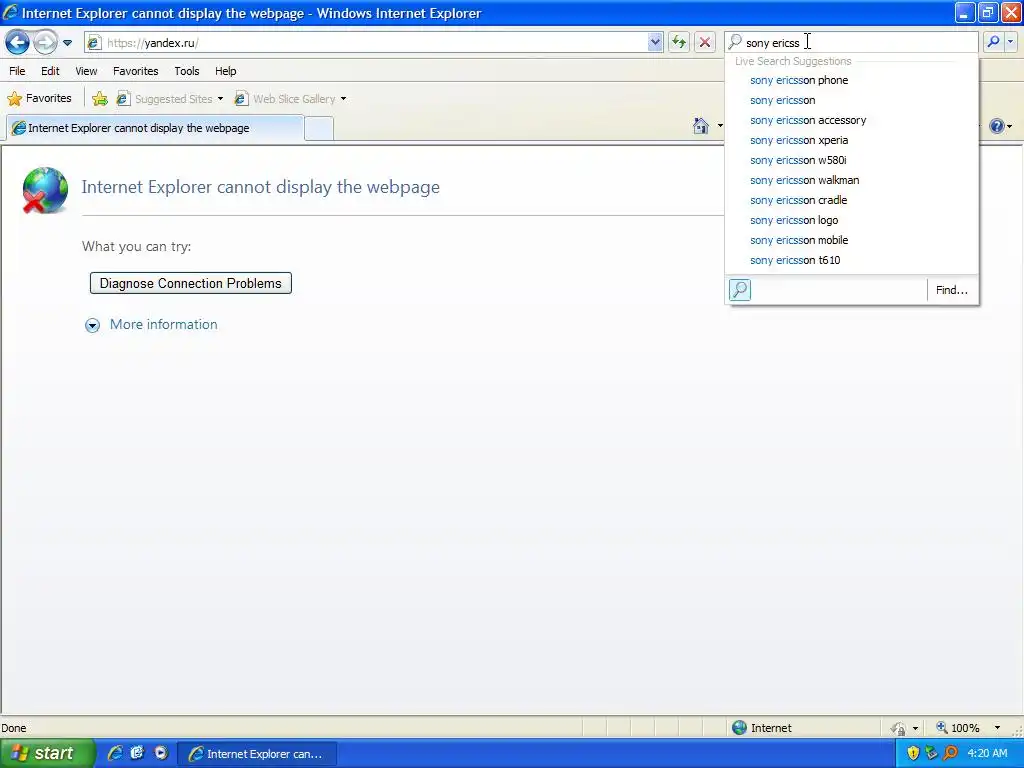Expand the zoom level dropdown arrow
Image resolution: width=1024 pixels, height=768 pixels.
[x=997, y=728]
